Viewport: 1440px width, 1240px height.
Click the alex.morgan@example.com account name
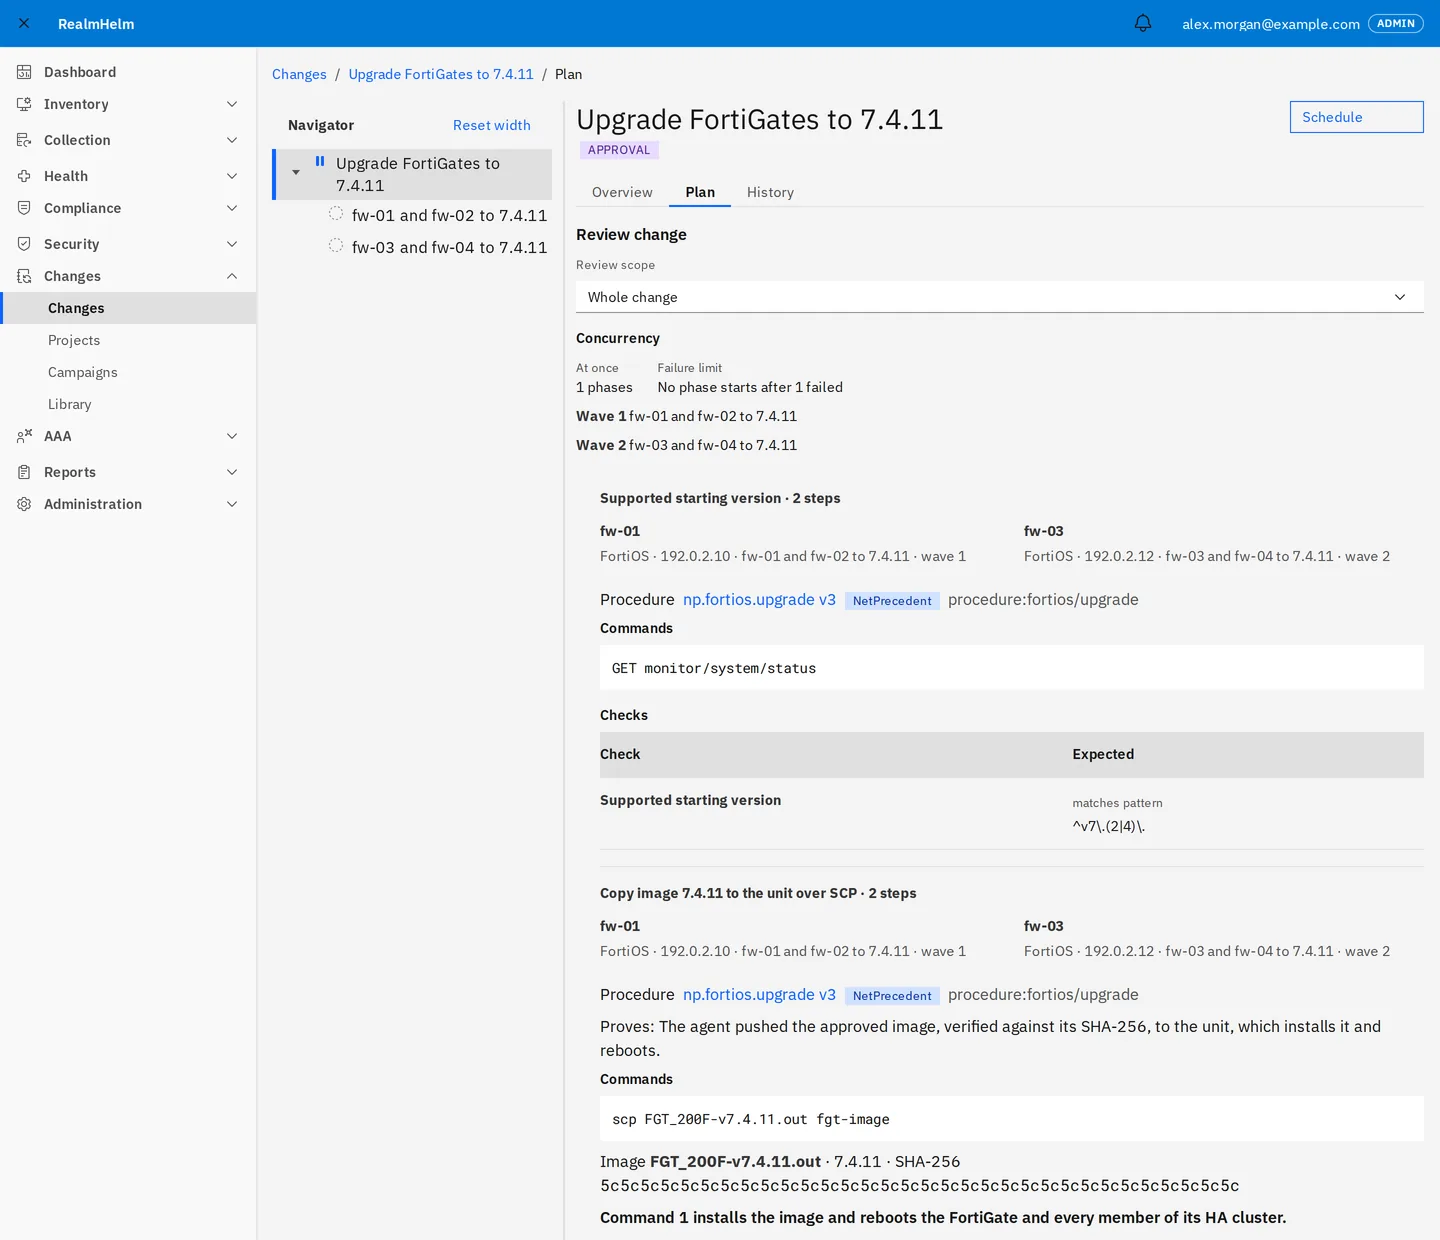coord(1271,24)
